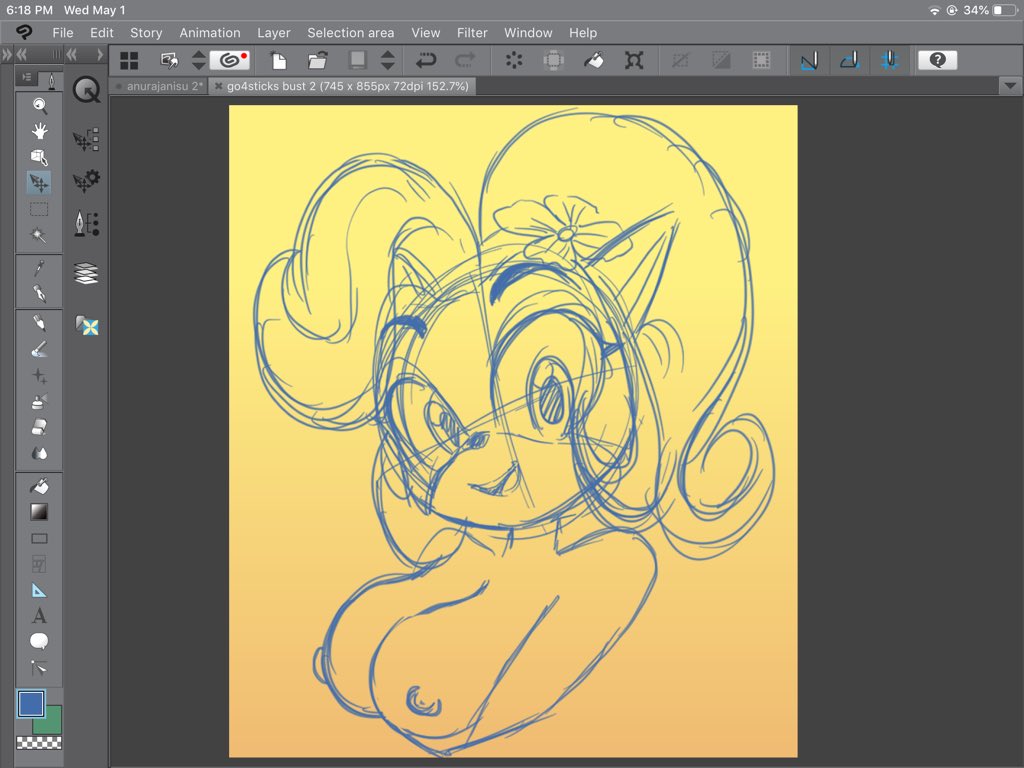This screenshot has width=1024, height=768.
Task: Expand the canvas tab list dropdown arrow
Action: click(x=1008, y=86)
